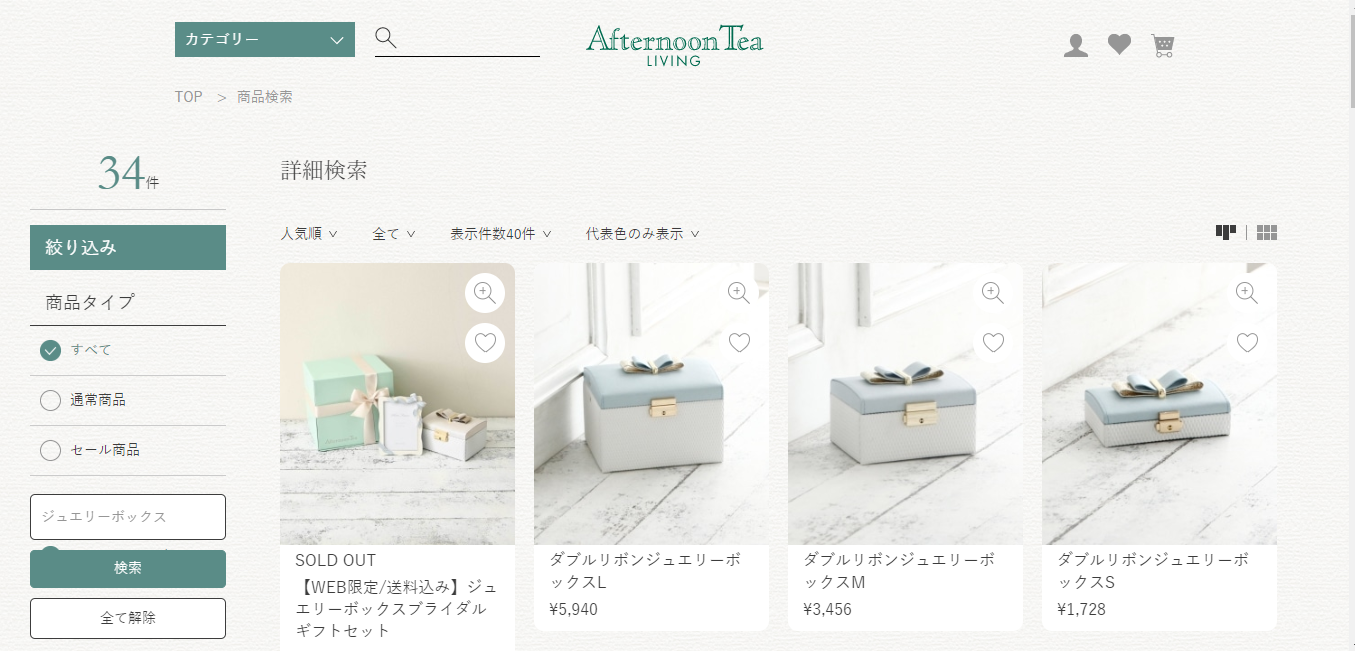
Task: Click the search magnifier icon
Action: [x=386, y=38]
